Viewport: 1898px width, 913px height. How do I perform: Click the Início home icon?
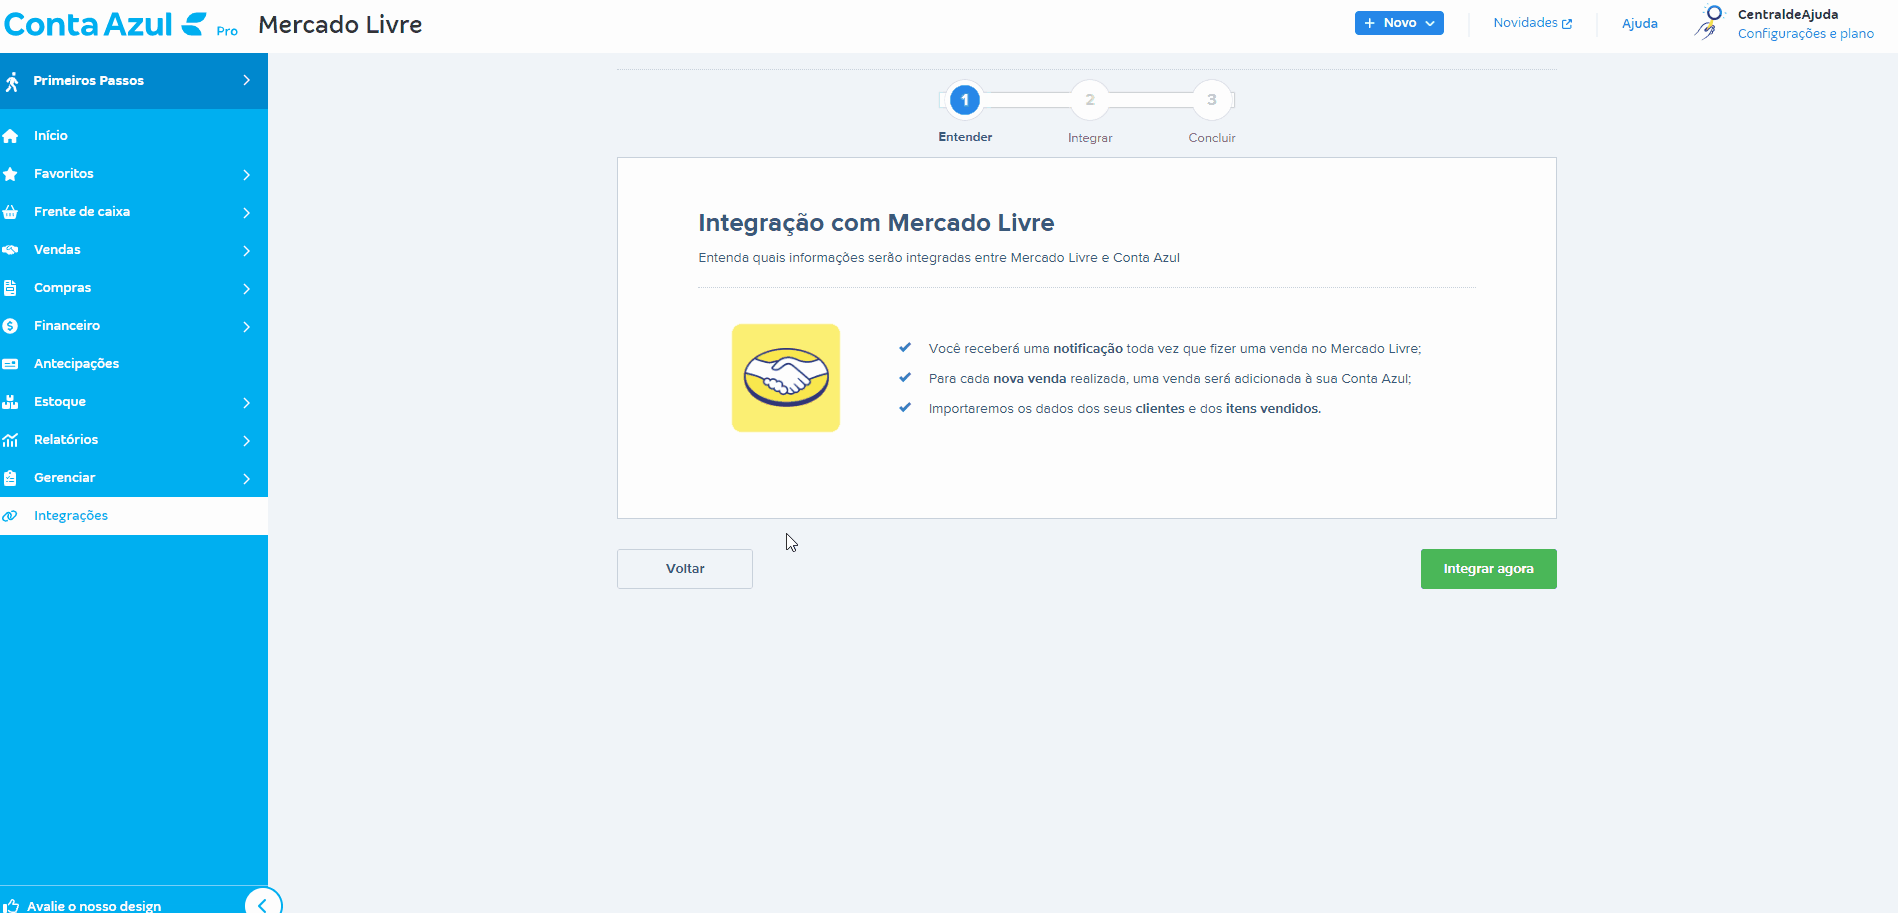point(11,136)
